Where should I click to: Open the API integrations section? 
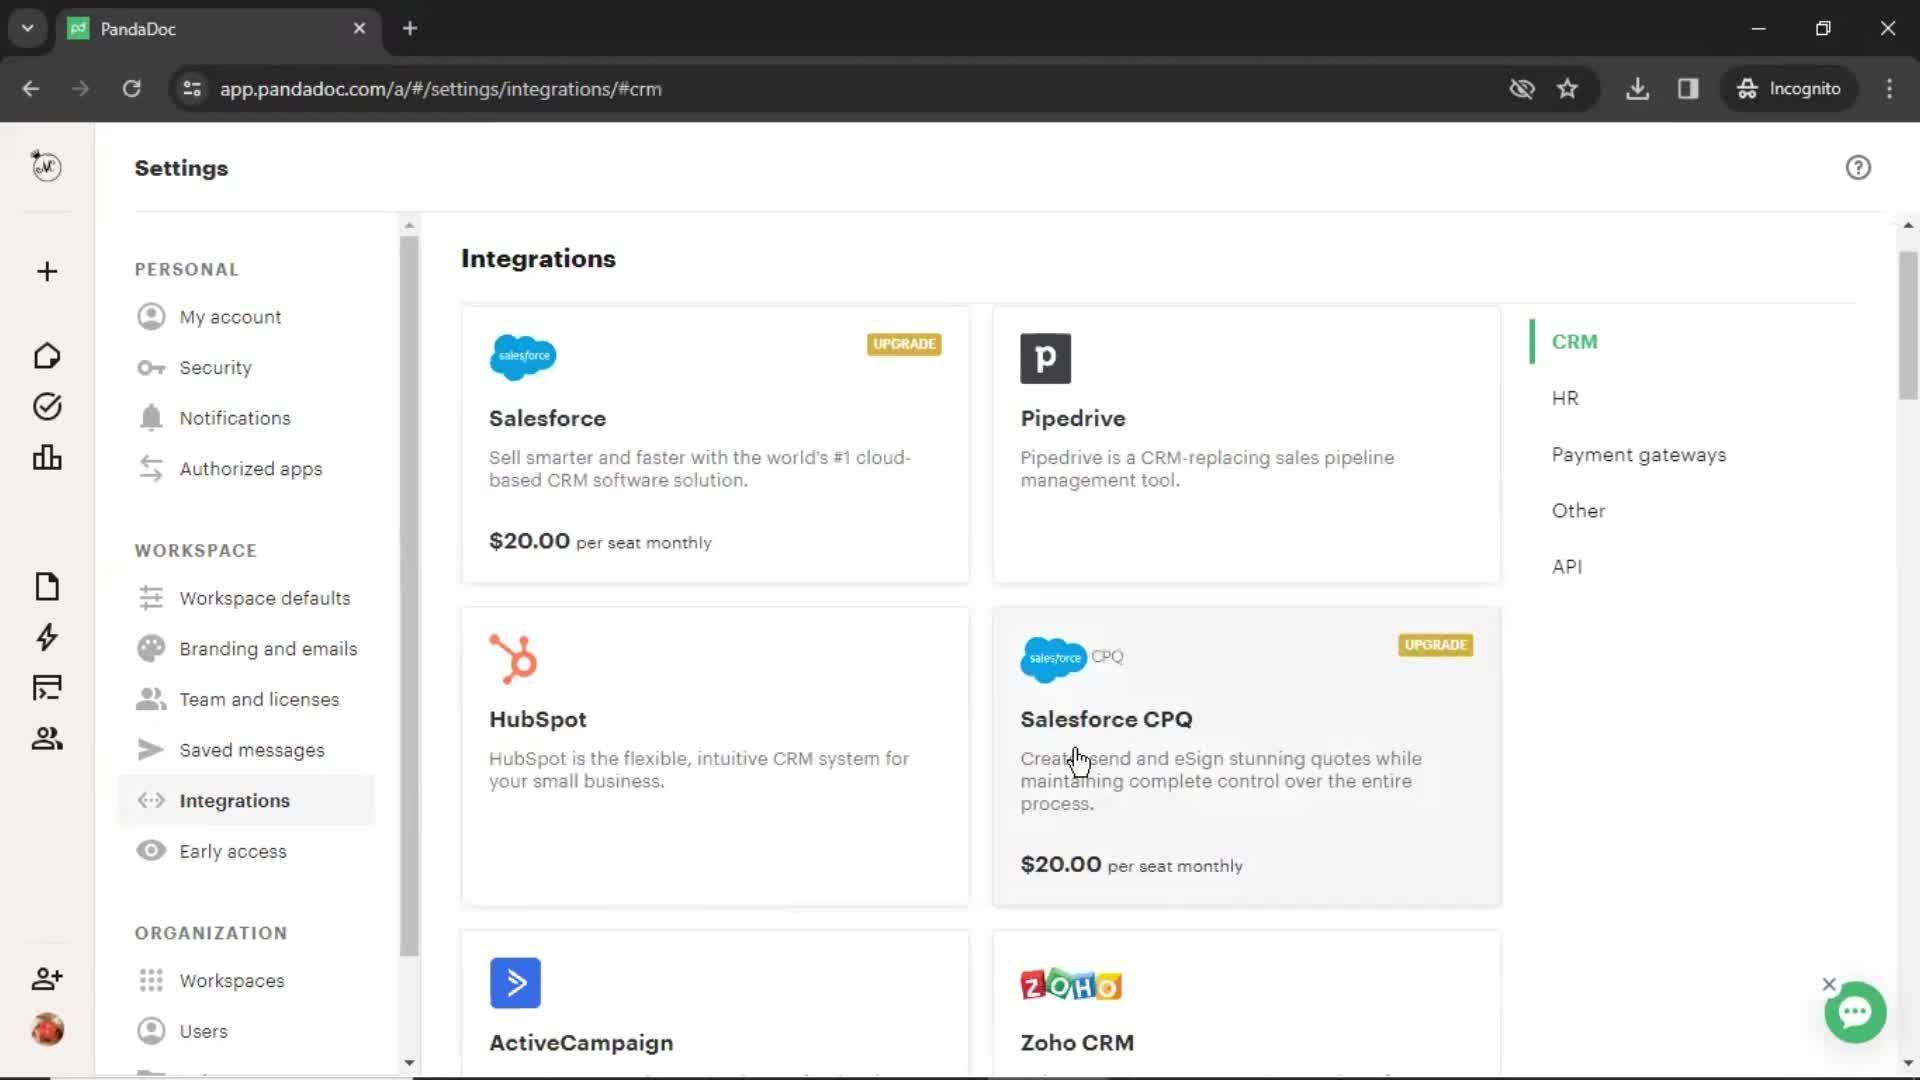click(1565, 566)
